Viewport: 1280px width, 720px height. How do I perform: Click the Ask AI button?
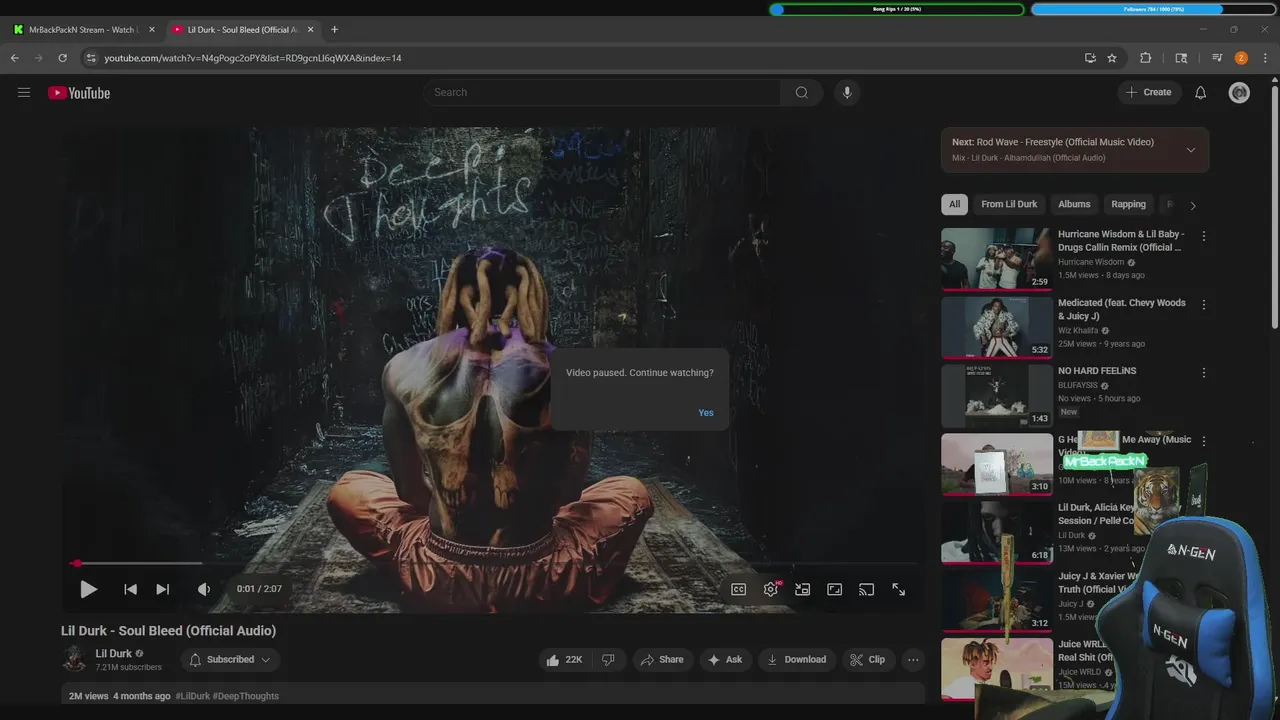point(725,660)
